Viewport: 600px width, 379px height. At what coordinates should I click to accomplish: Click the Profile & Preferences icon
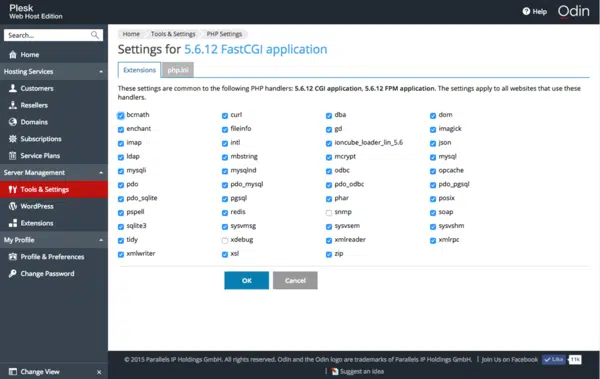click(x=13, y=257)
